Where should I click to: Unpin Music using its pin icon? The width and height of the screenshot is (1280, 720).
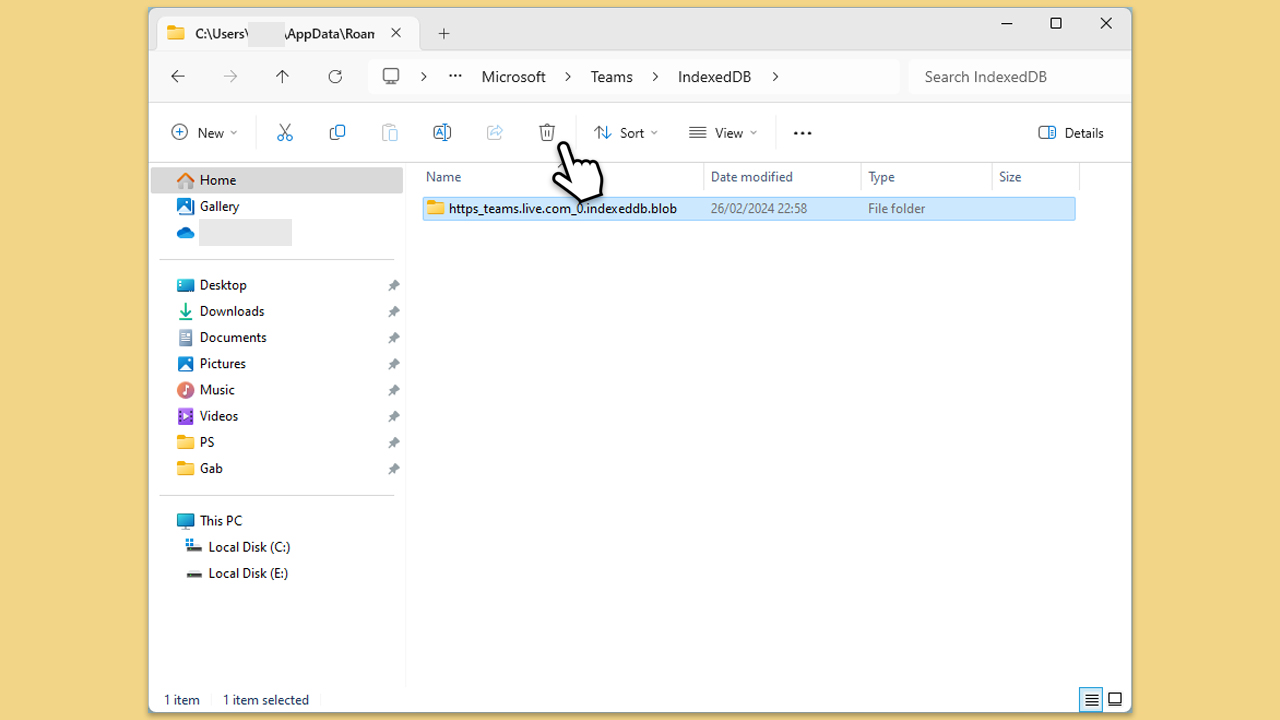394,390
